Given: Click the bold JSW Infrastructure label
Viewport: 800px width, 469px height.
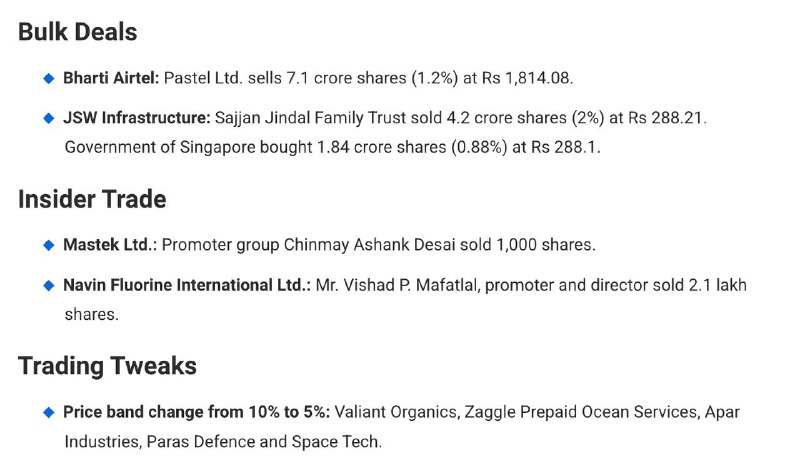Looking at the screenshot, I should click(x=137, y=118).
